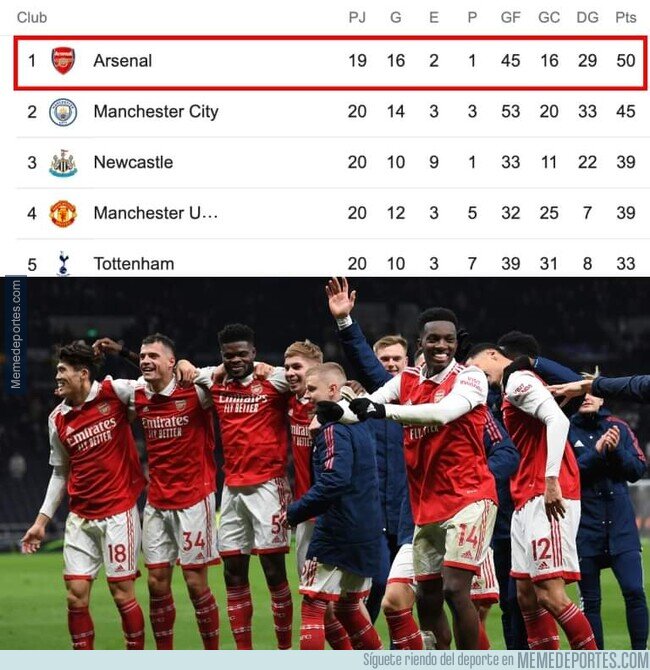Open the Arsenal team name link
This screenshot has width=650, height=670.
[123, 61]
